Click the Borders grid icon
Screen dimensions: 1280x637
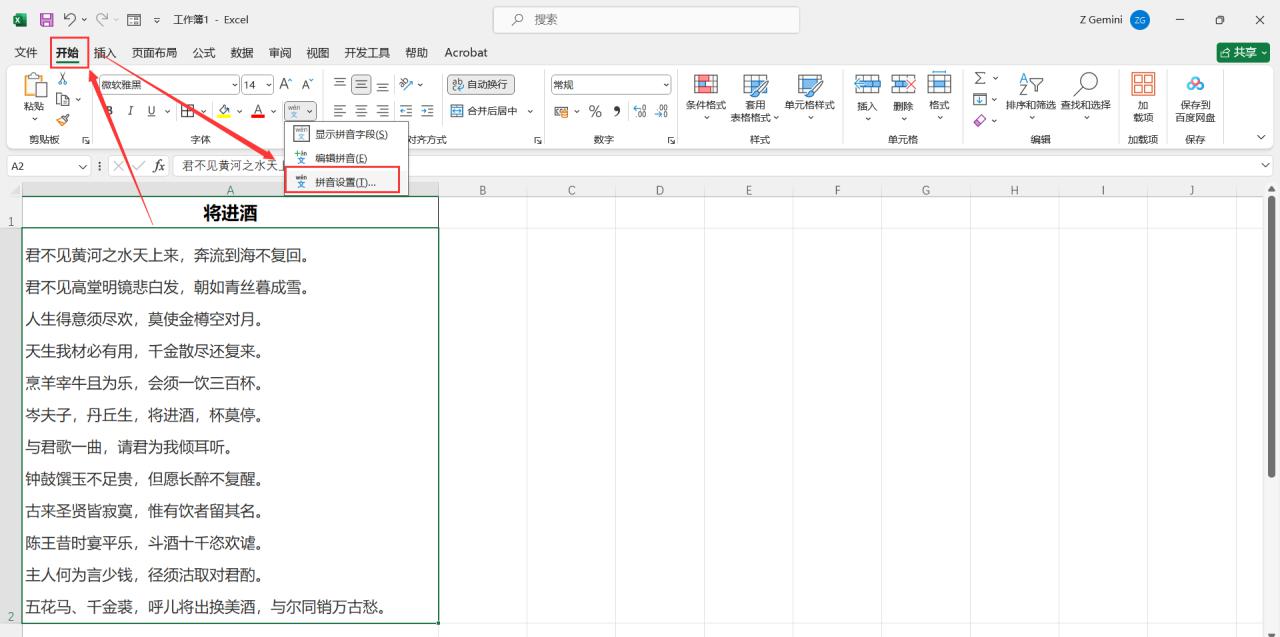189,111
